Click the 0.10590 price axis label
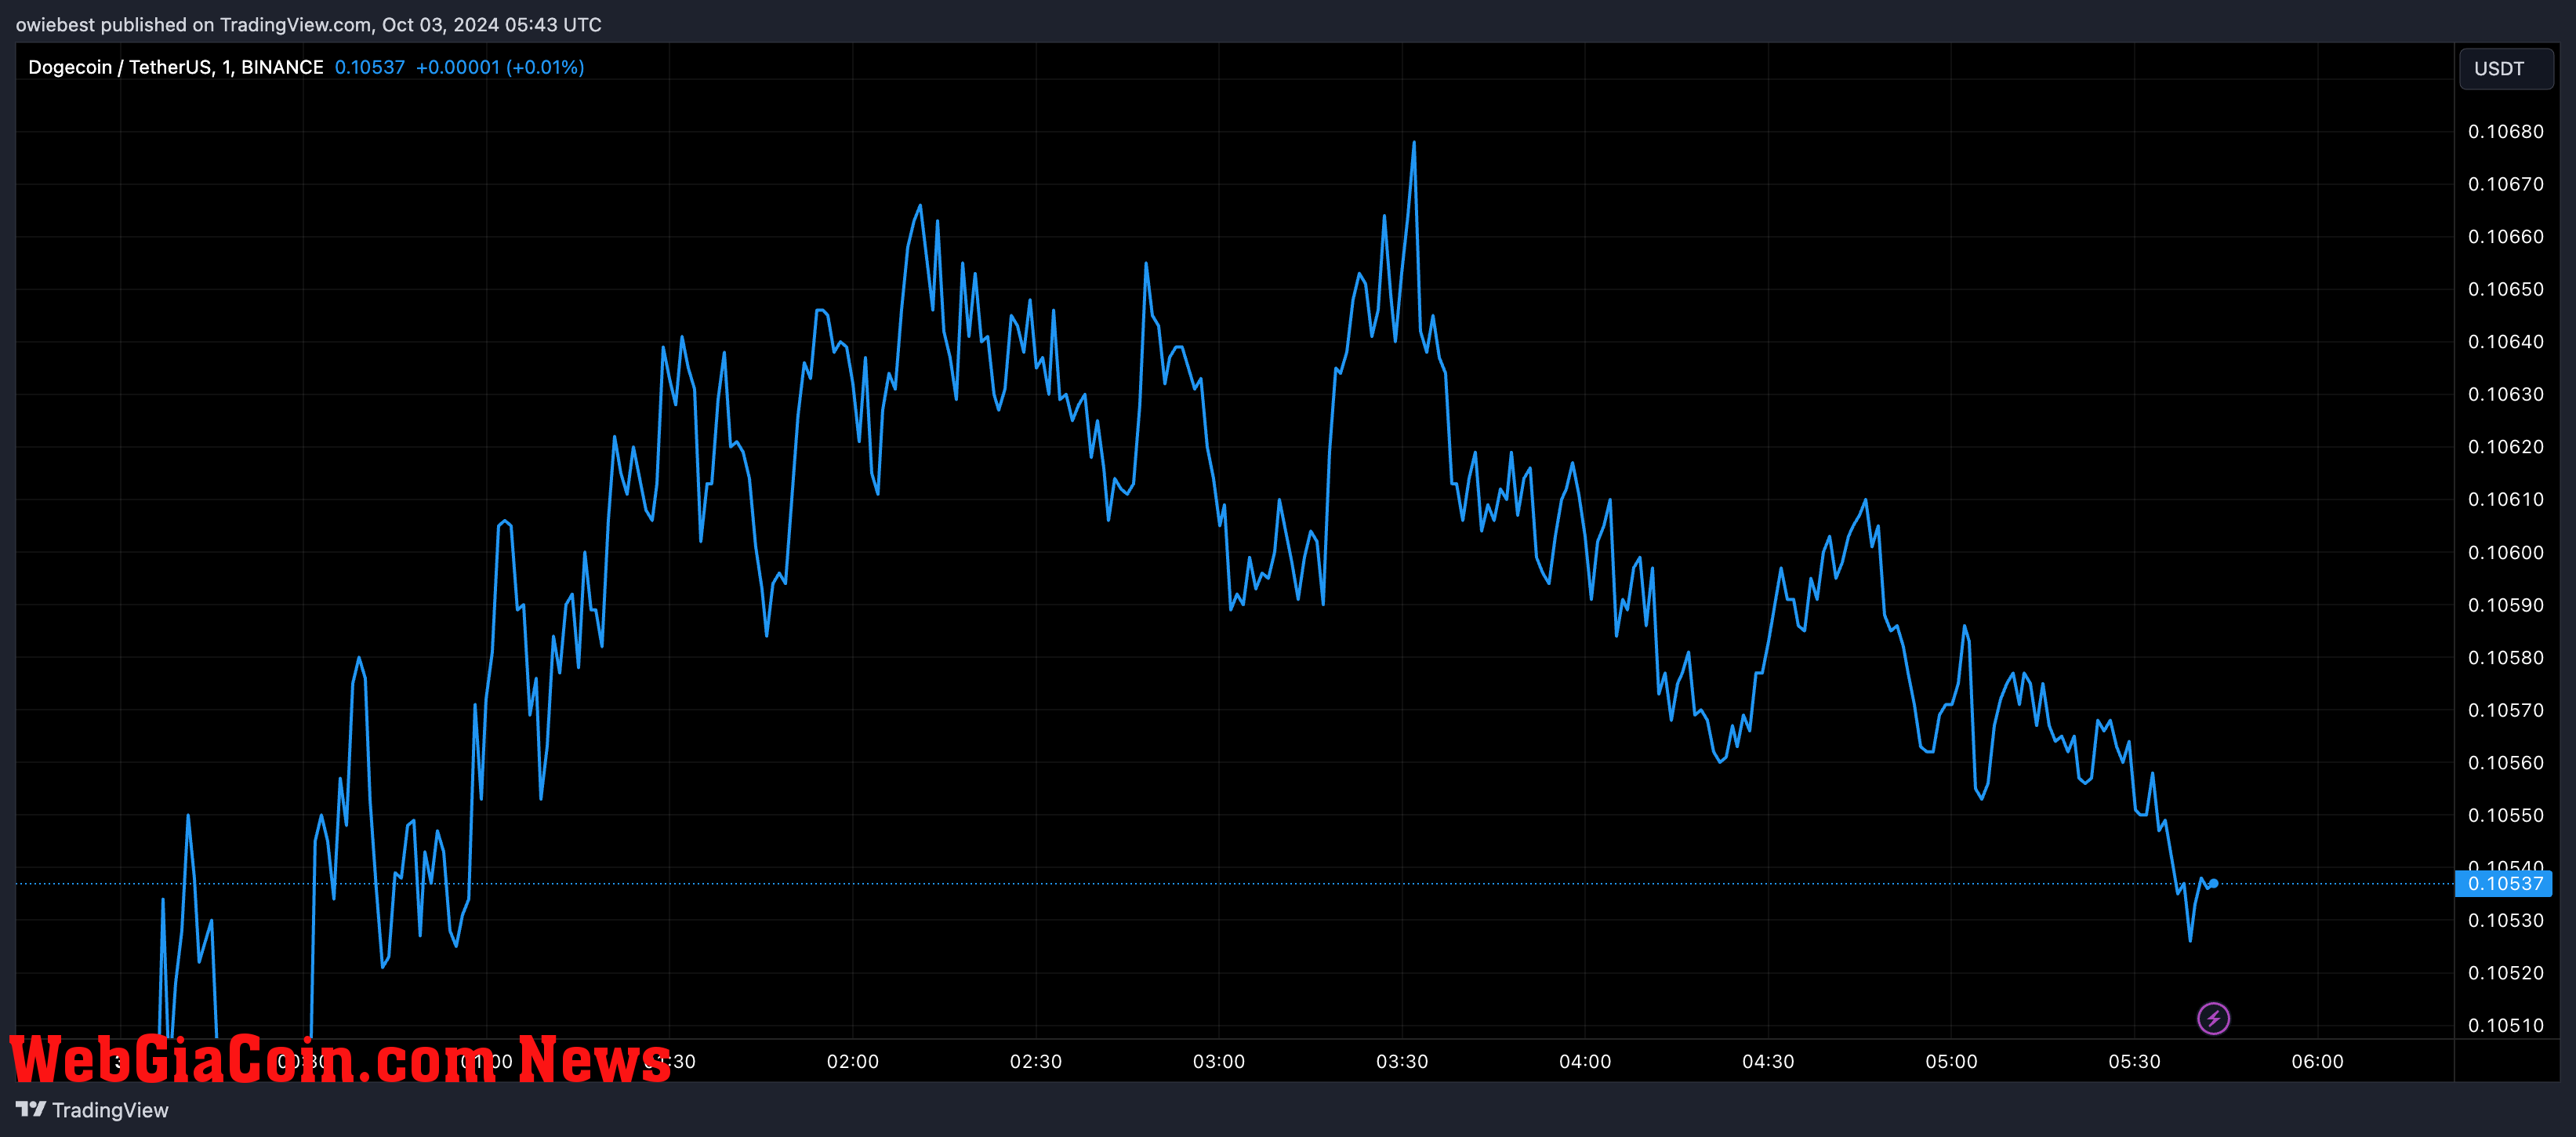Screen dimensions: 2576x1137 pos(2505,605)
